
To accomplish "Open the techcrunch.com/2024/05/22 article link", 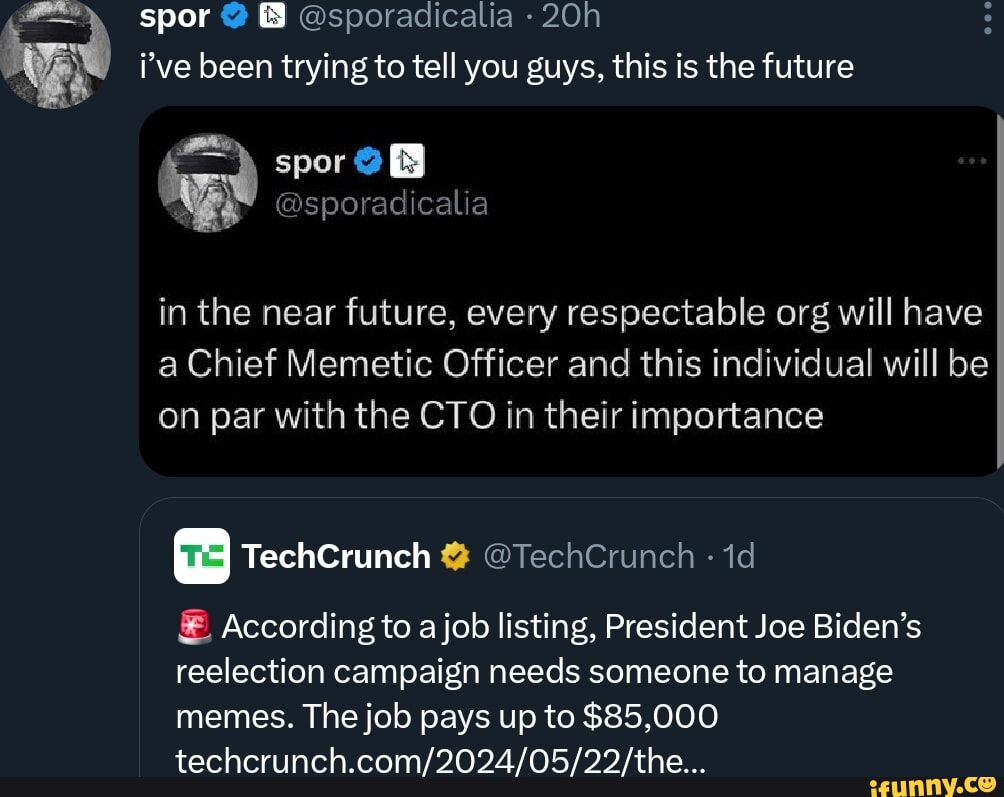I will (x=440, y=761).
